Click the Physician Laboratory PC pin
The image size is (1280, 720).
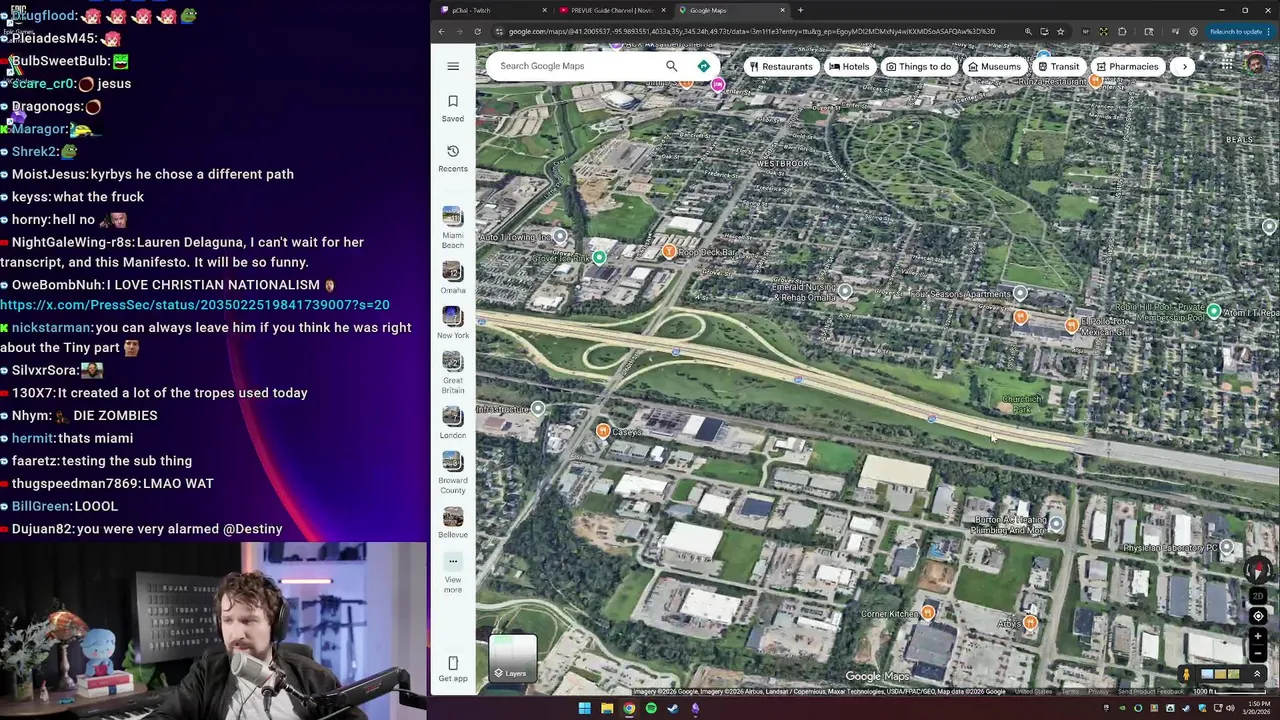point(1227,547)
